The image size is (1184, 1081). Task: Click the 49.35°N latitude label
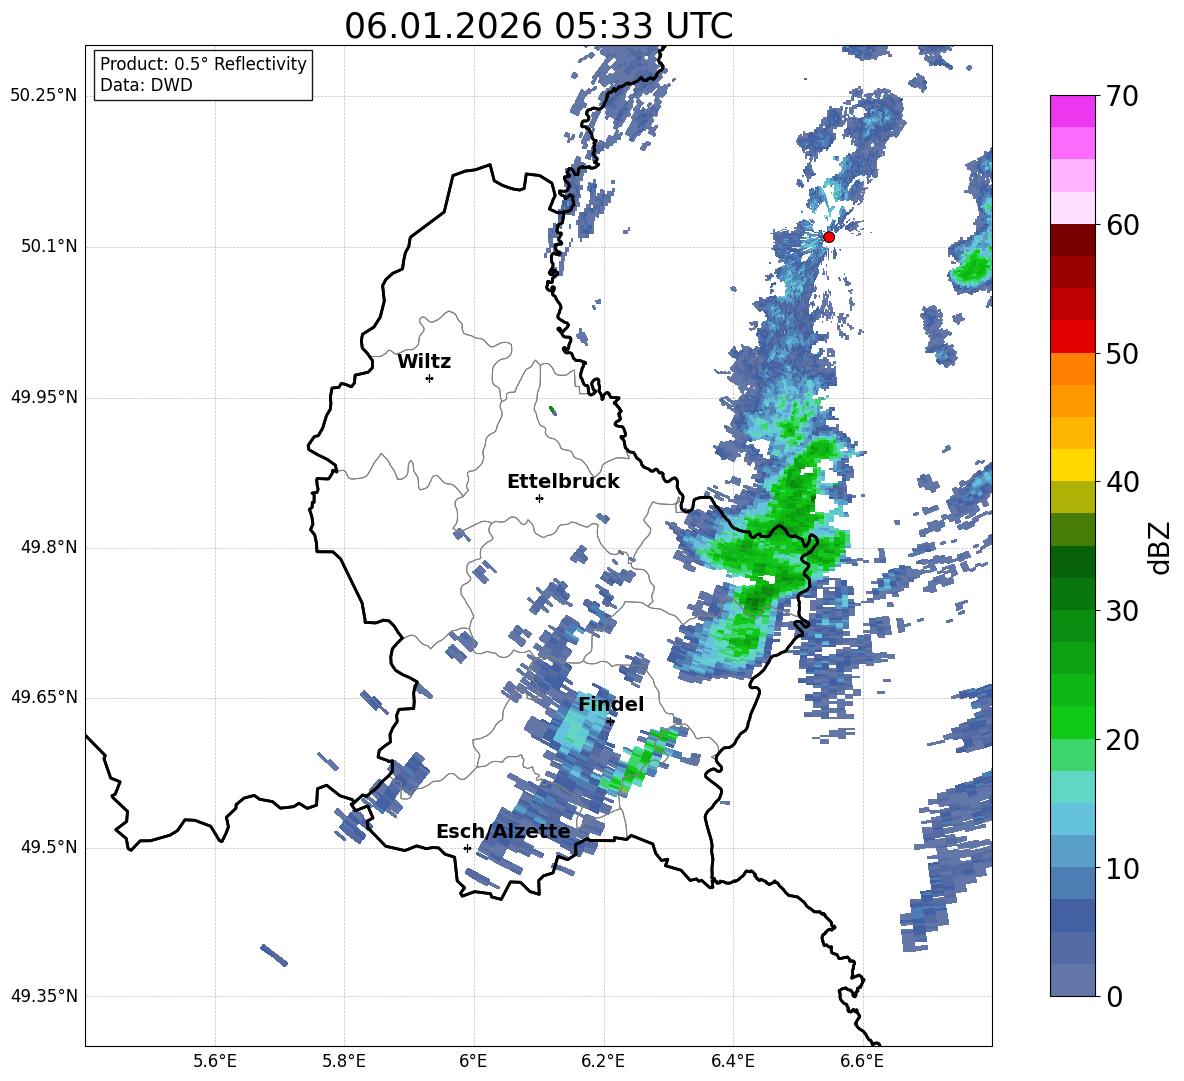44,996
